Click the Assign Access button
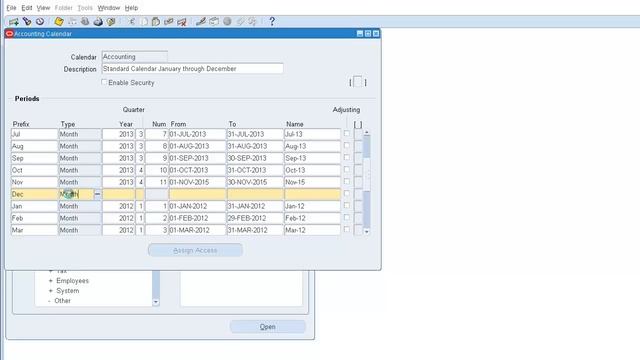The height and width of the screenshot is (360, 640). tap(195, 250)
